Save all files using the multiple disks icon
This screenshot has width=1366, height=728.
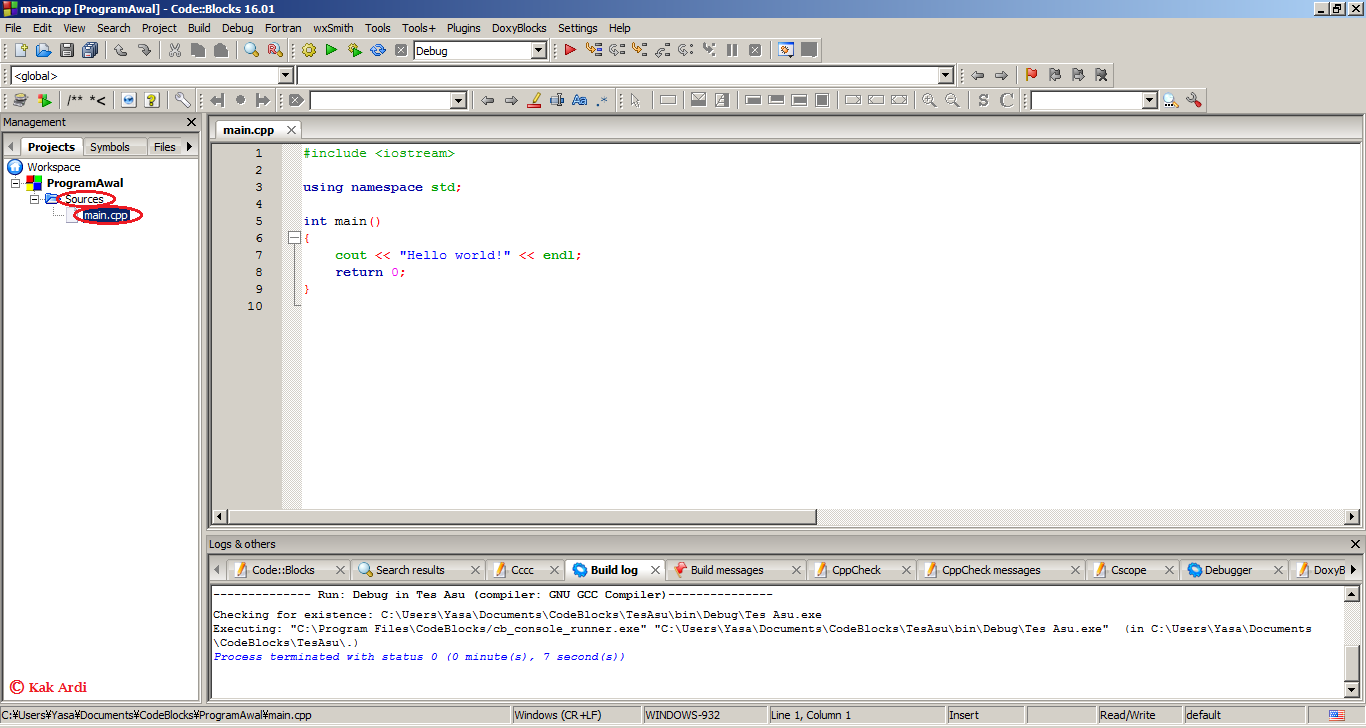tap(90, 49)
